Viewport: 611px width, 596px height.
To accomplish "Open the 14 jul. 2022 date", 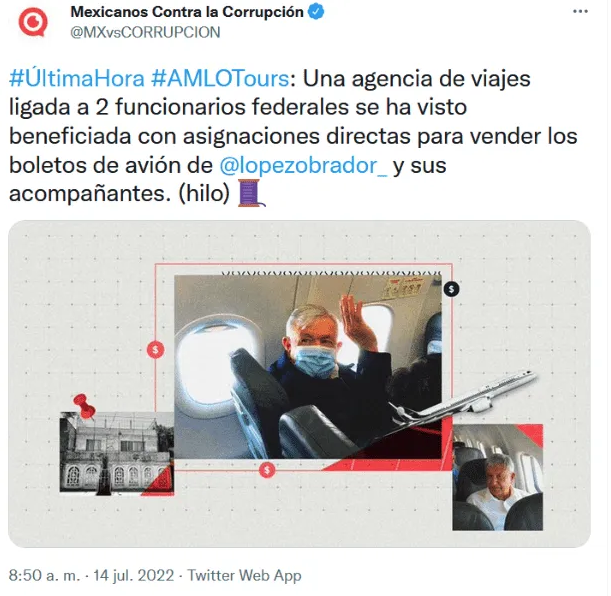I will (134, 575).
